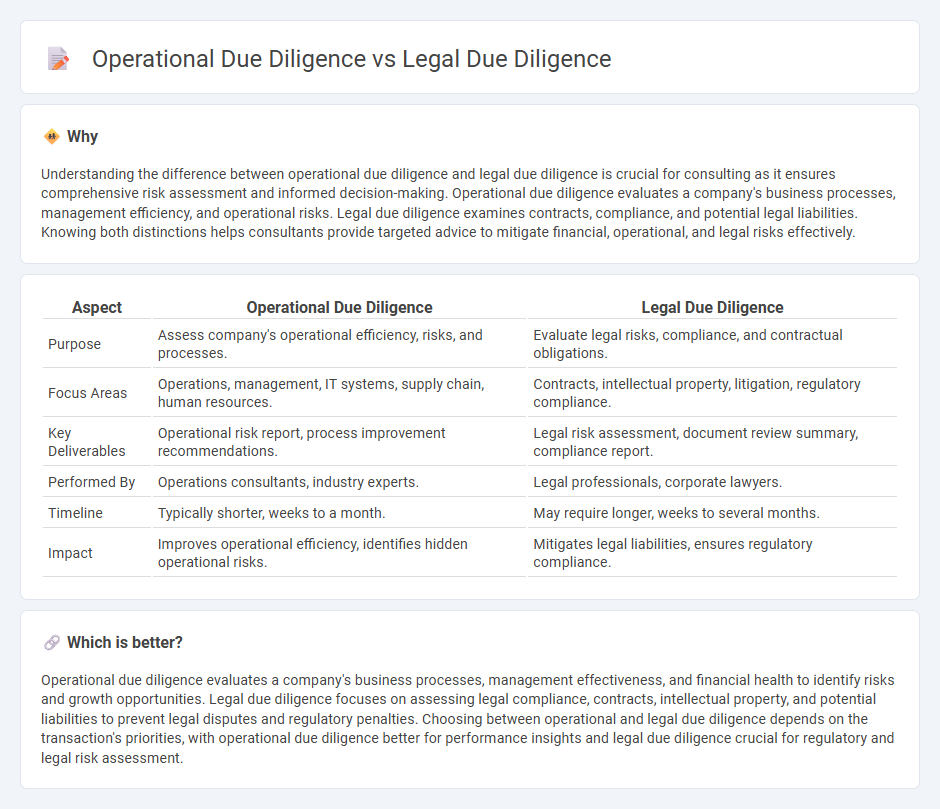This screenshot has height=809, width=940.
Task: Click the orange diamond icon next to Why
Action: click(52, 137)
